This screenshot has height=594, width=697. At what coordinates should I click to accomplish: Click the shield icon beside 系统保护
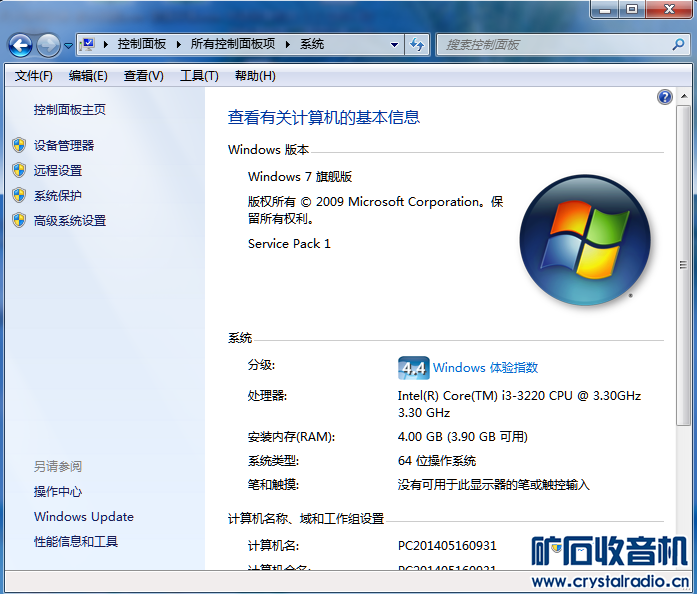(19, 195)
